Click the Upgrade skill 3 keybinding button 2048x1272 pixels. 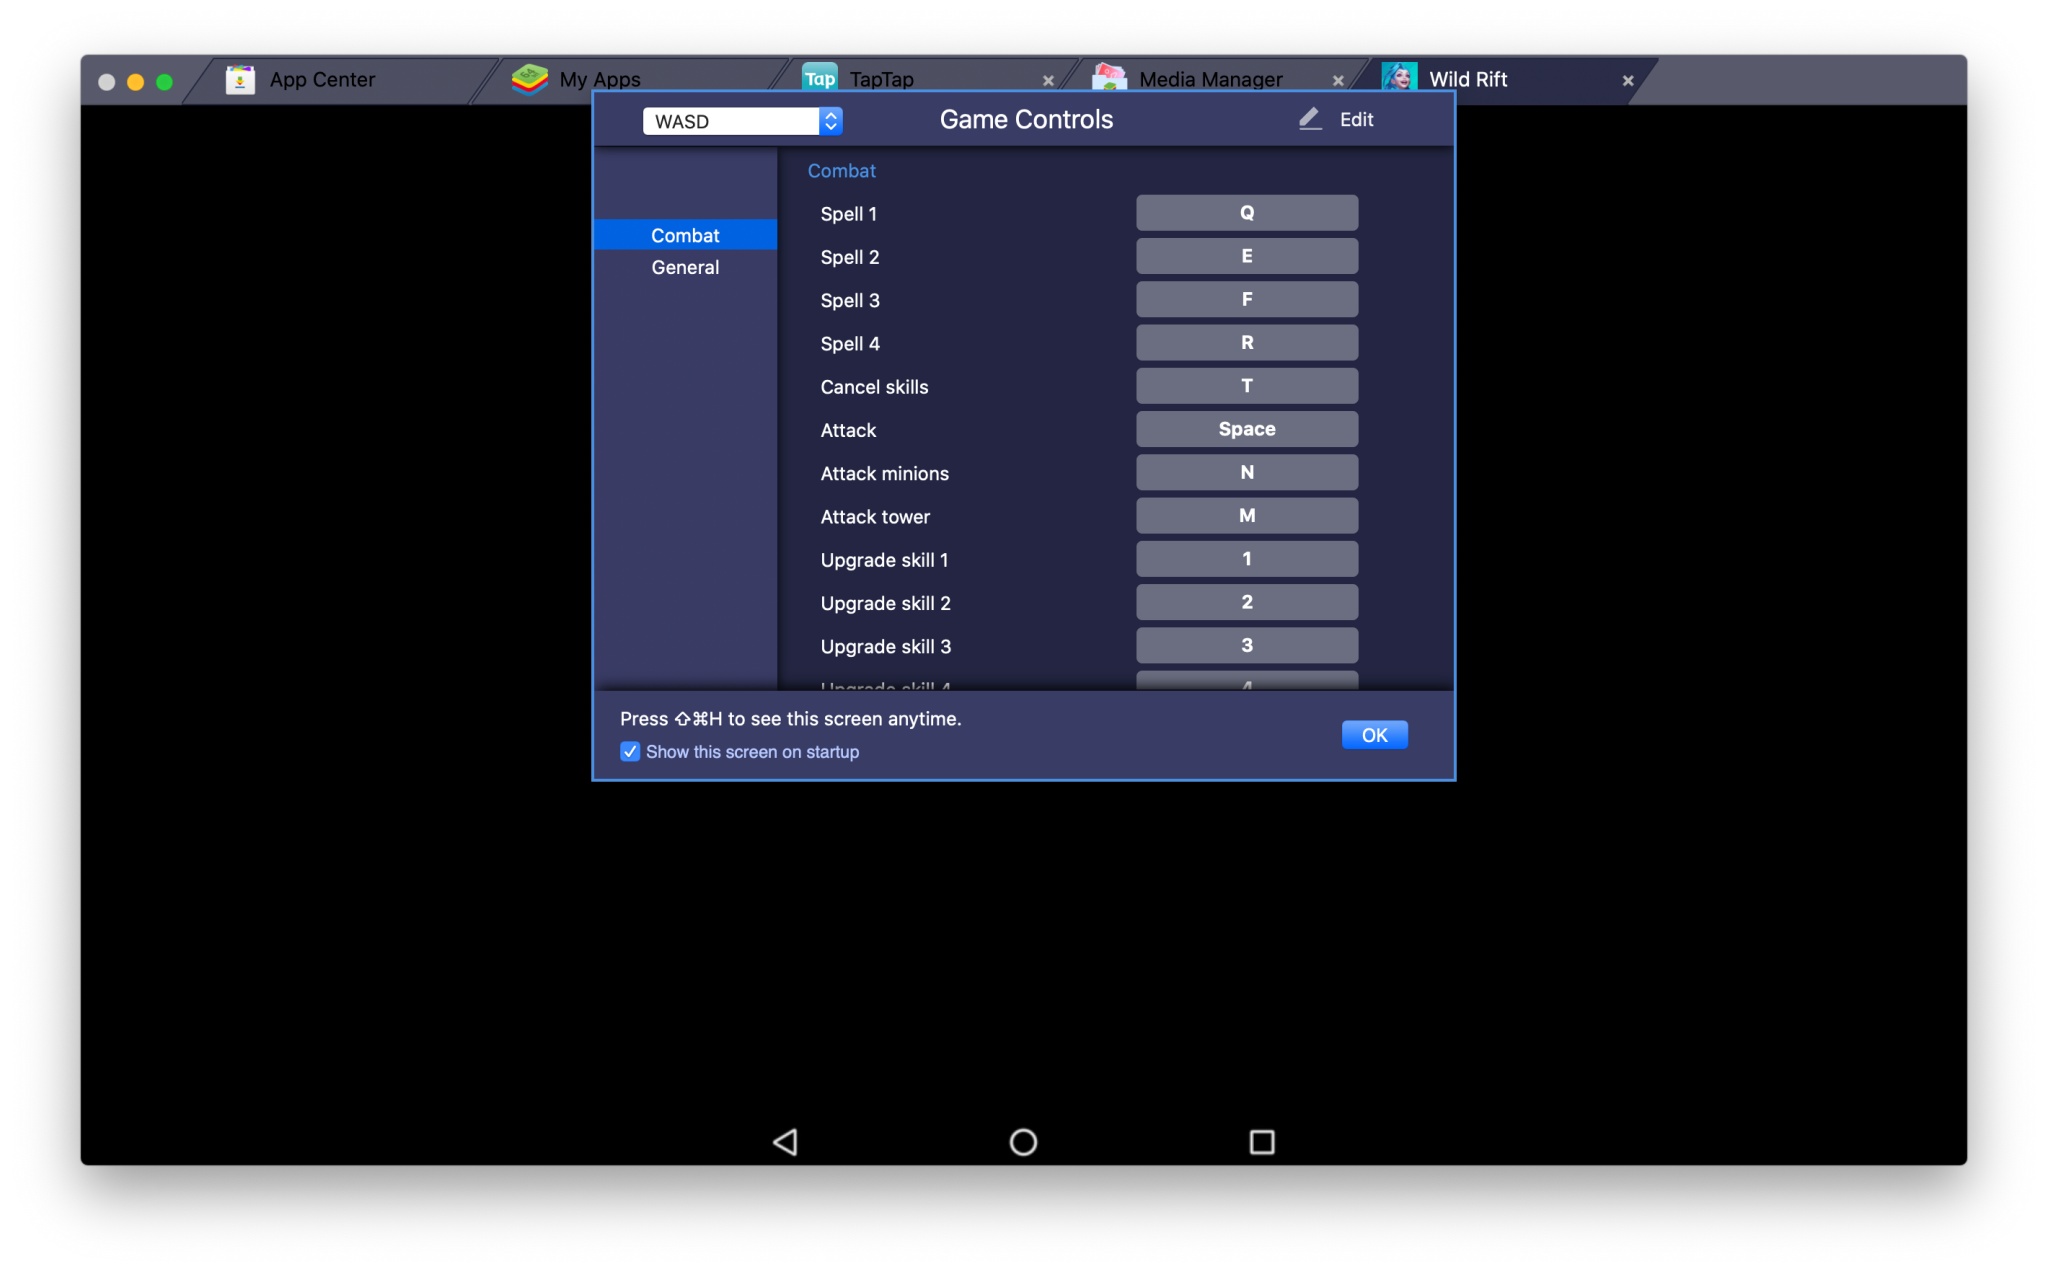point(1245,645)
